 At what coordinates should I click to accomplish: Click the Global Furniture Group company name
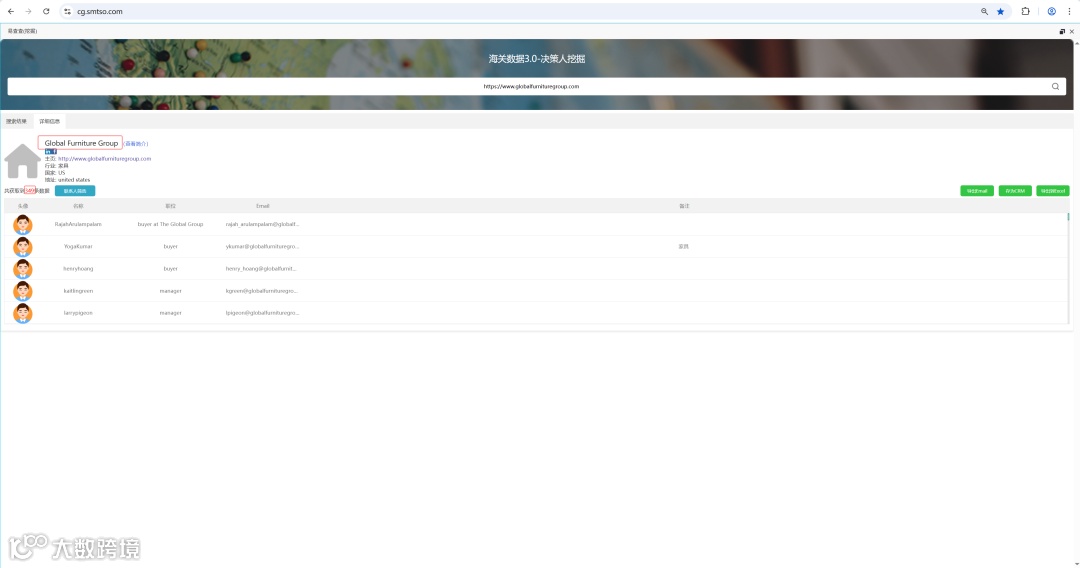[81, 143]
